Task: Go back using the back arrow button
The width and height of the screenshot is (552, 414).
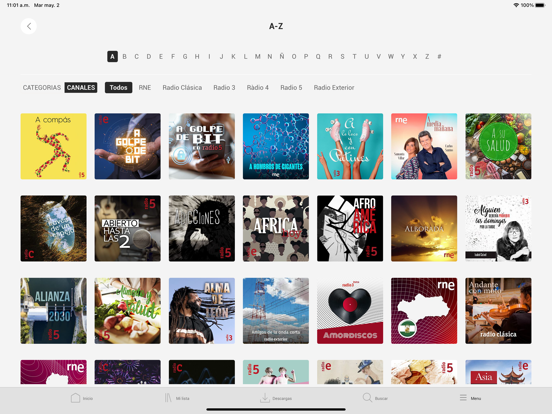Action: coord(29,26)
